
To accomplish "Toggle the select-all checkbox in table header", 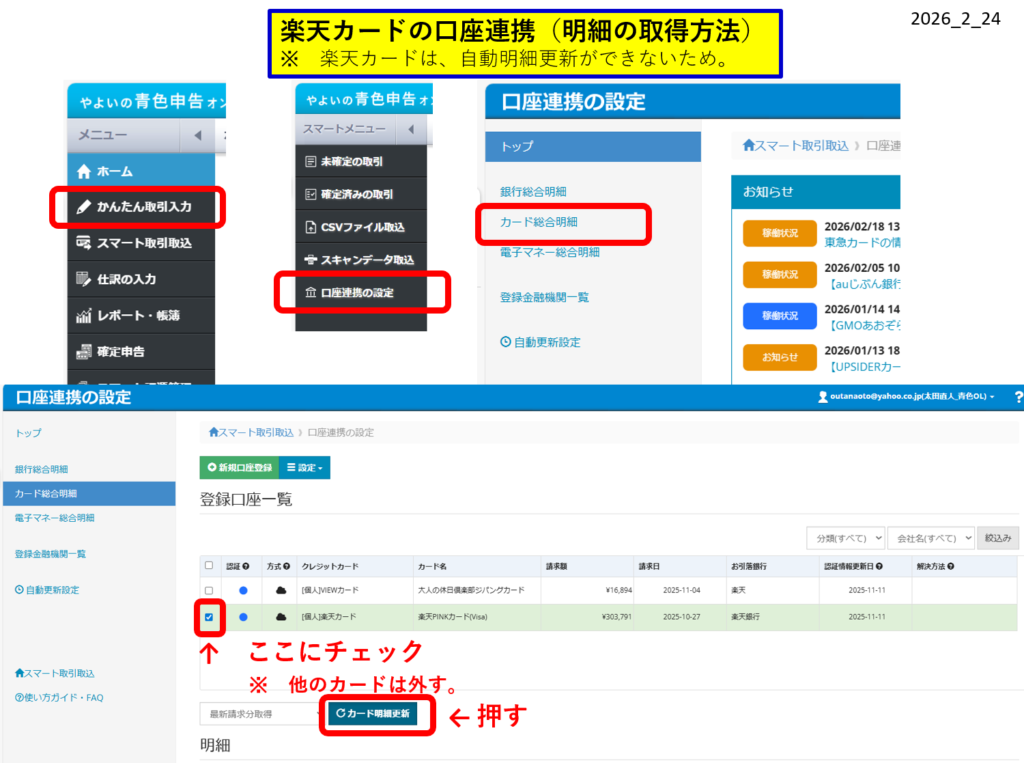I will (208, 566).
